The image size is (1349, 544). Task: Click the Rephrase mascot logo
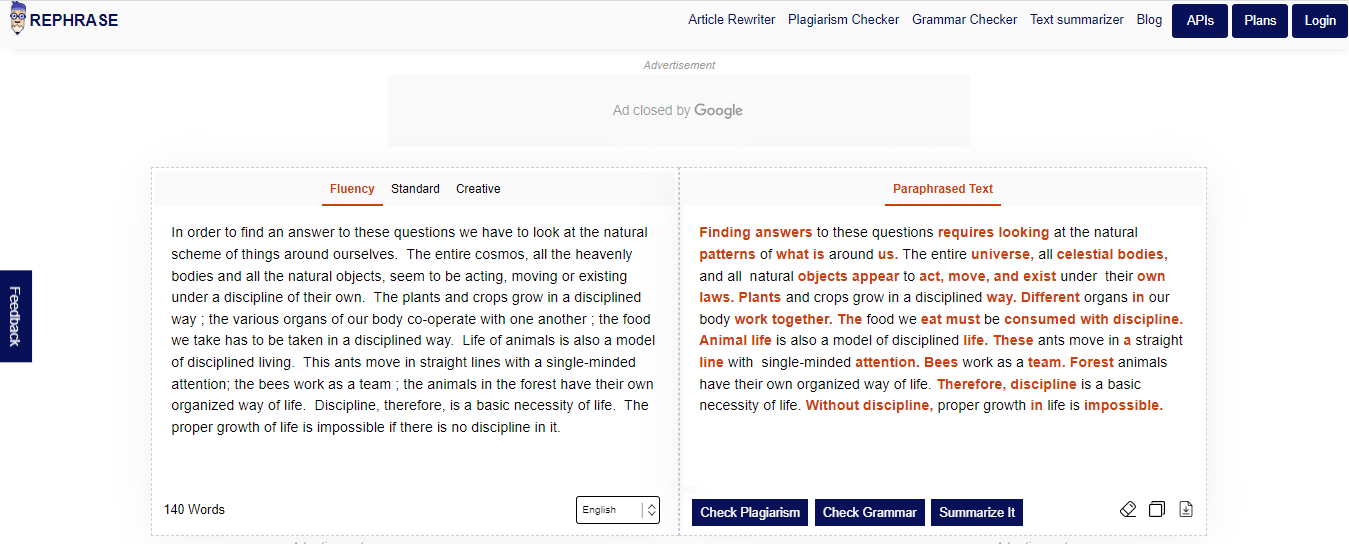pos(18,19)
